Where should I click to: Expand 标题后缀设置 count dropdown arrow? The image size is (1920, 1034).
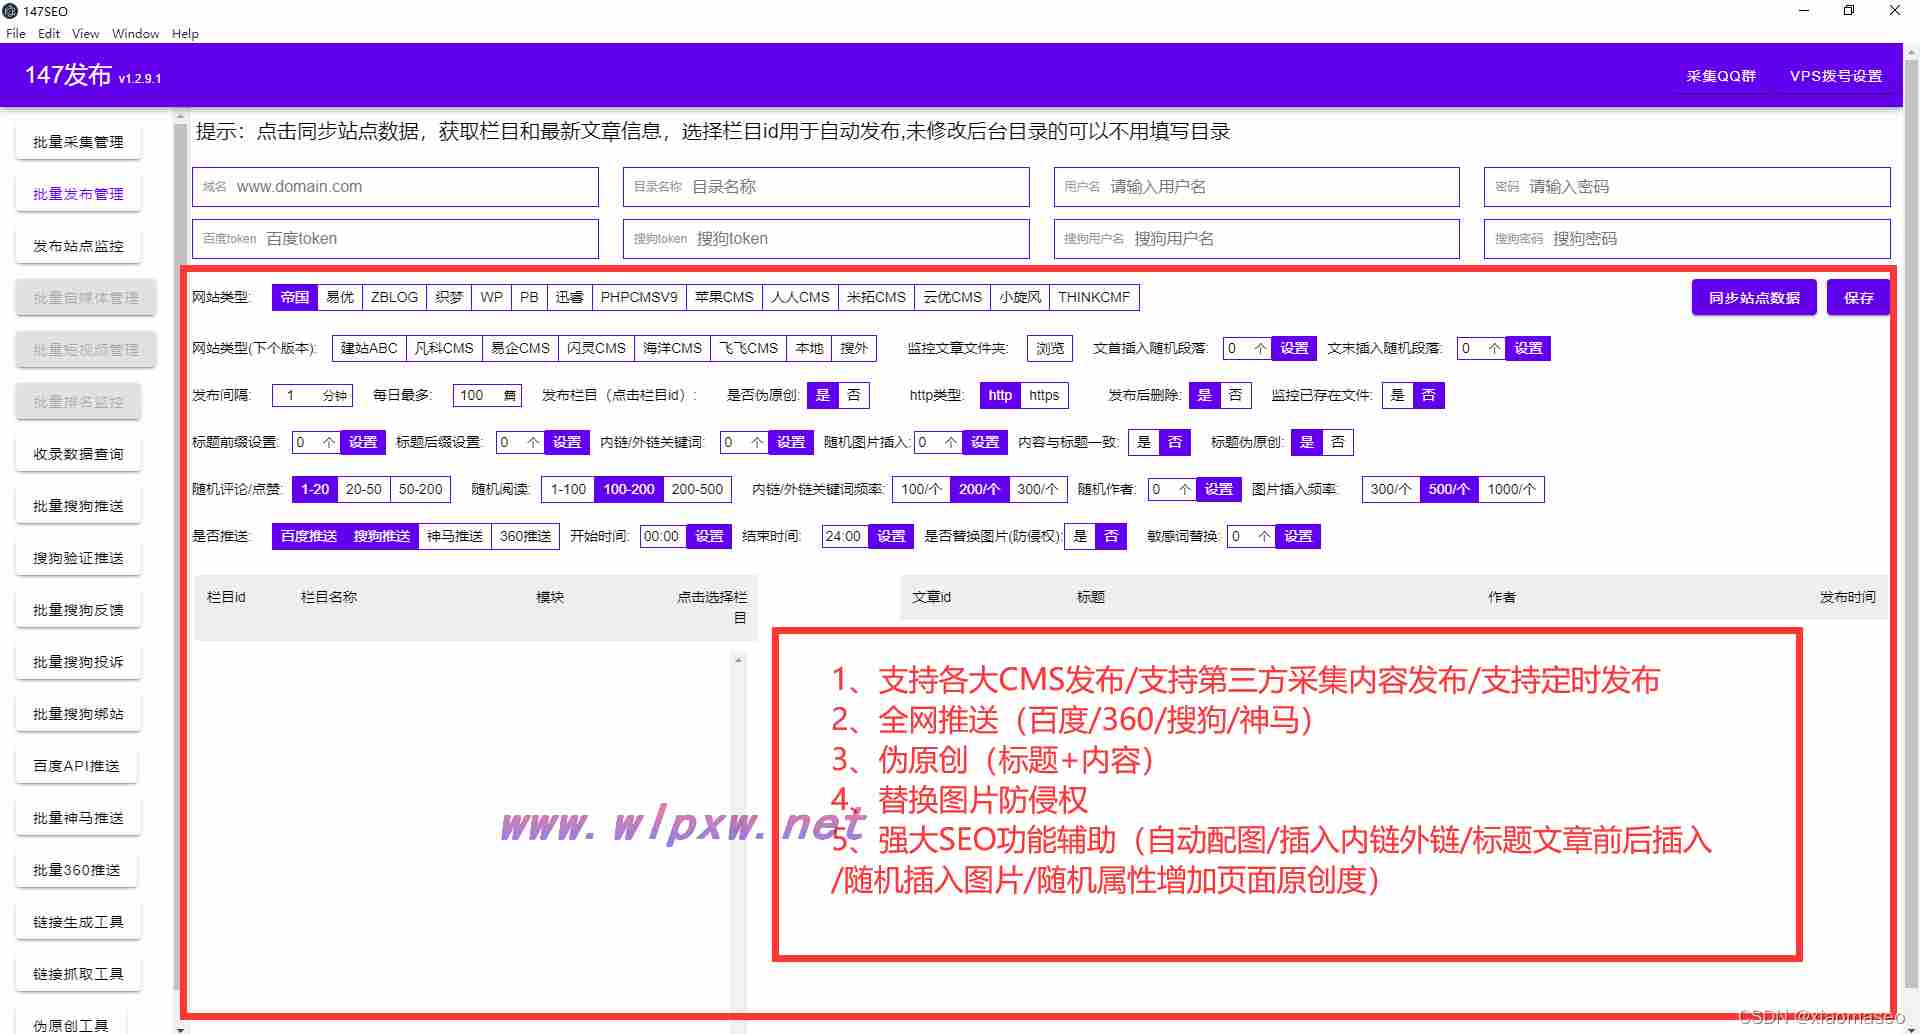coord(533,442)
